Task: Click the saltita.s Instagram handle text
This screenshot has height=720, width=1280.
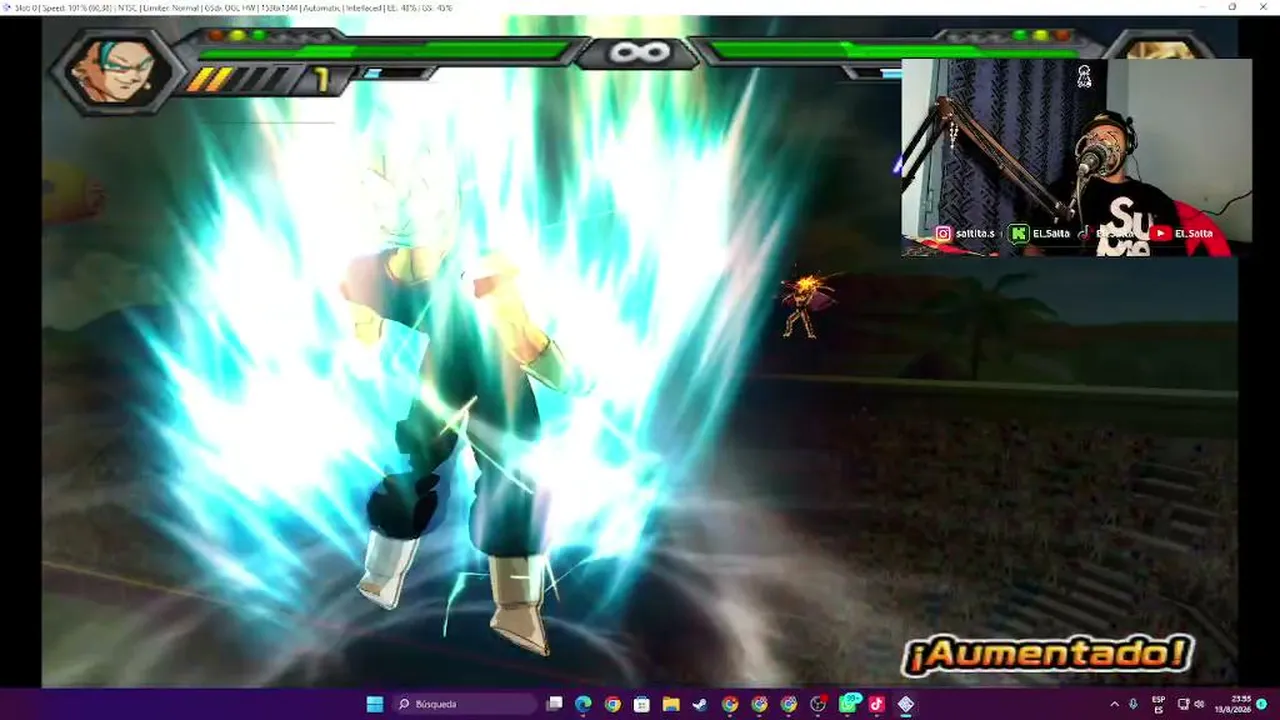Action: (x=976, y=233)
